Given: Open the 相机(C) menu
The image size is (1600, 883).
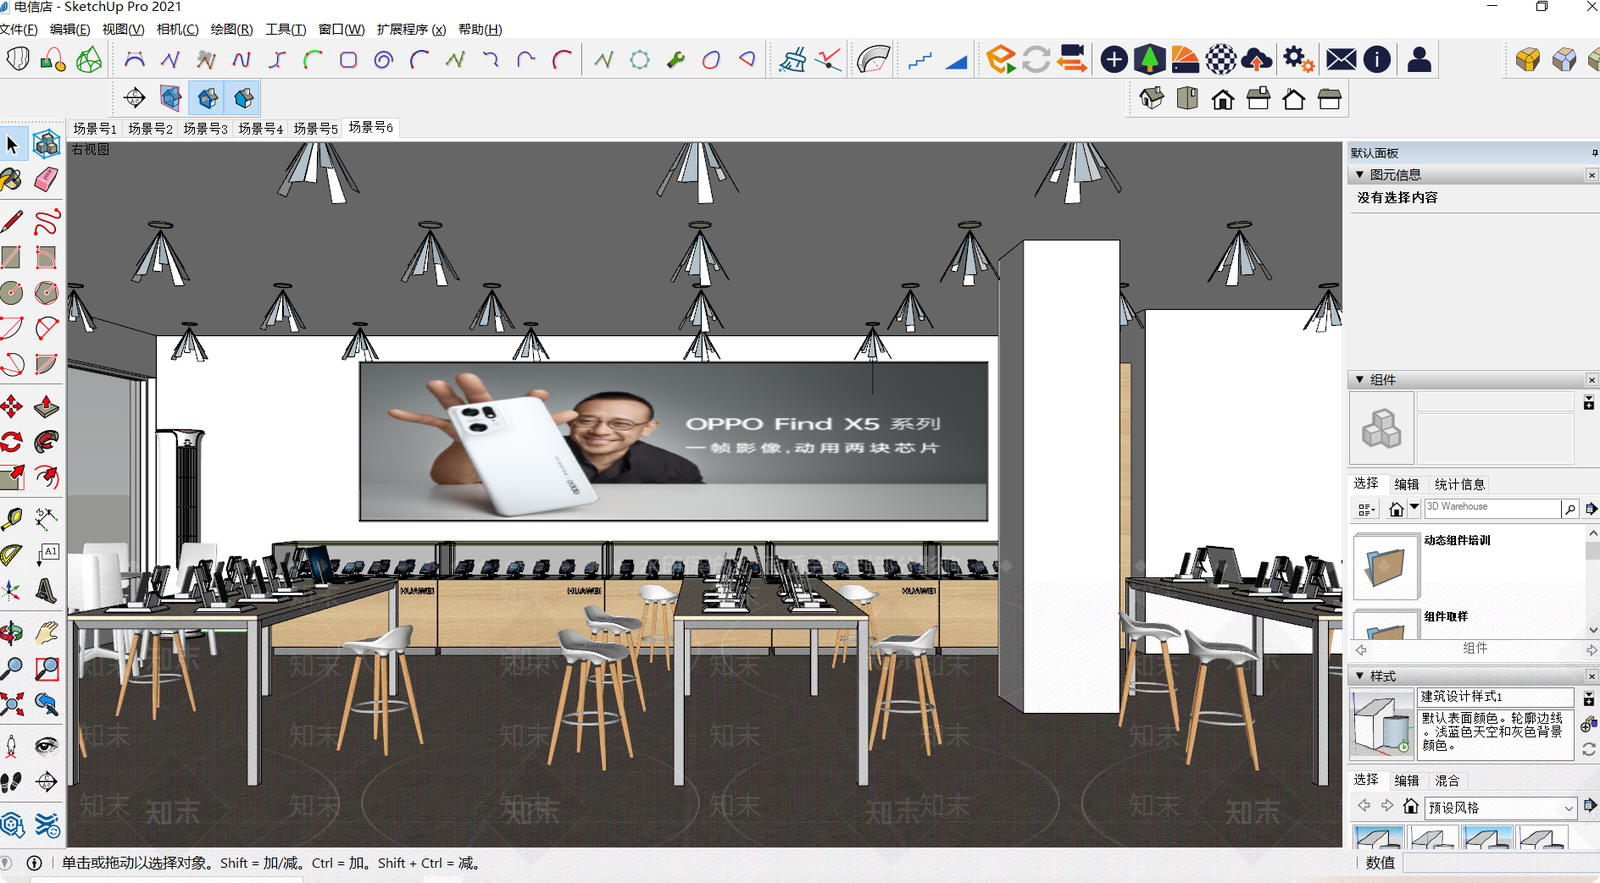Looking at the screenshot, I should (177, 30).
